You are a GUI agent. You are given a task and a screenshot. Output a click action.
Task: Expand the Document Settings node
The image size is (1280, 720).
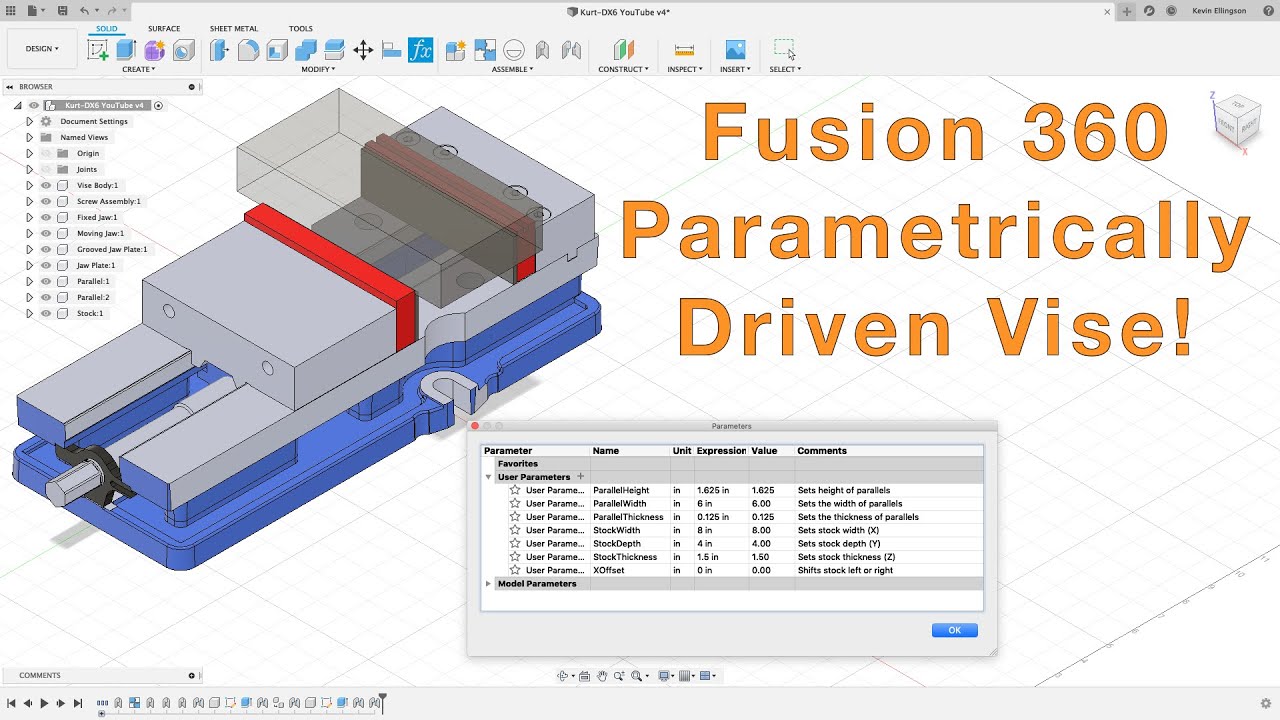[x=30, y=121]
